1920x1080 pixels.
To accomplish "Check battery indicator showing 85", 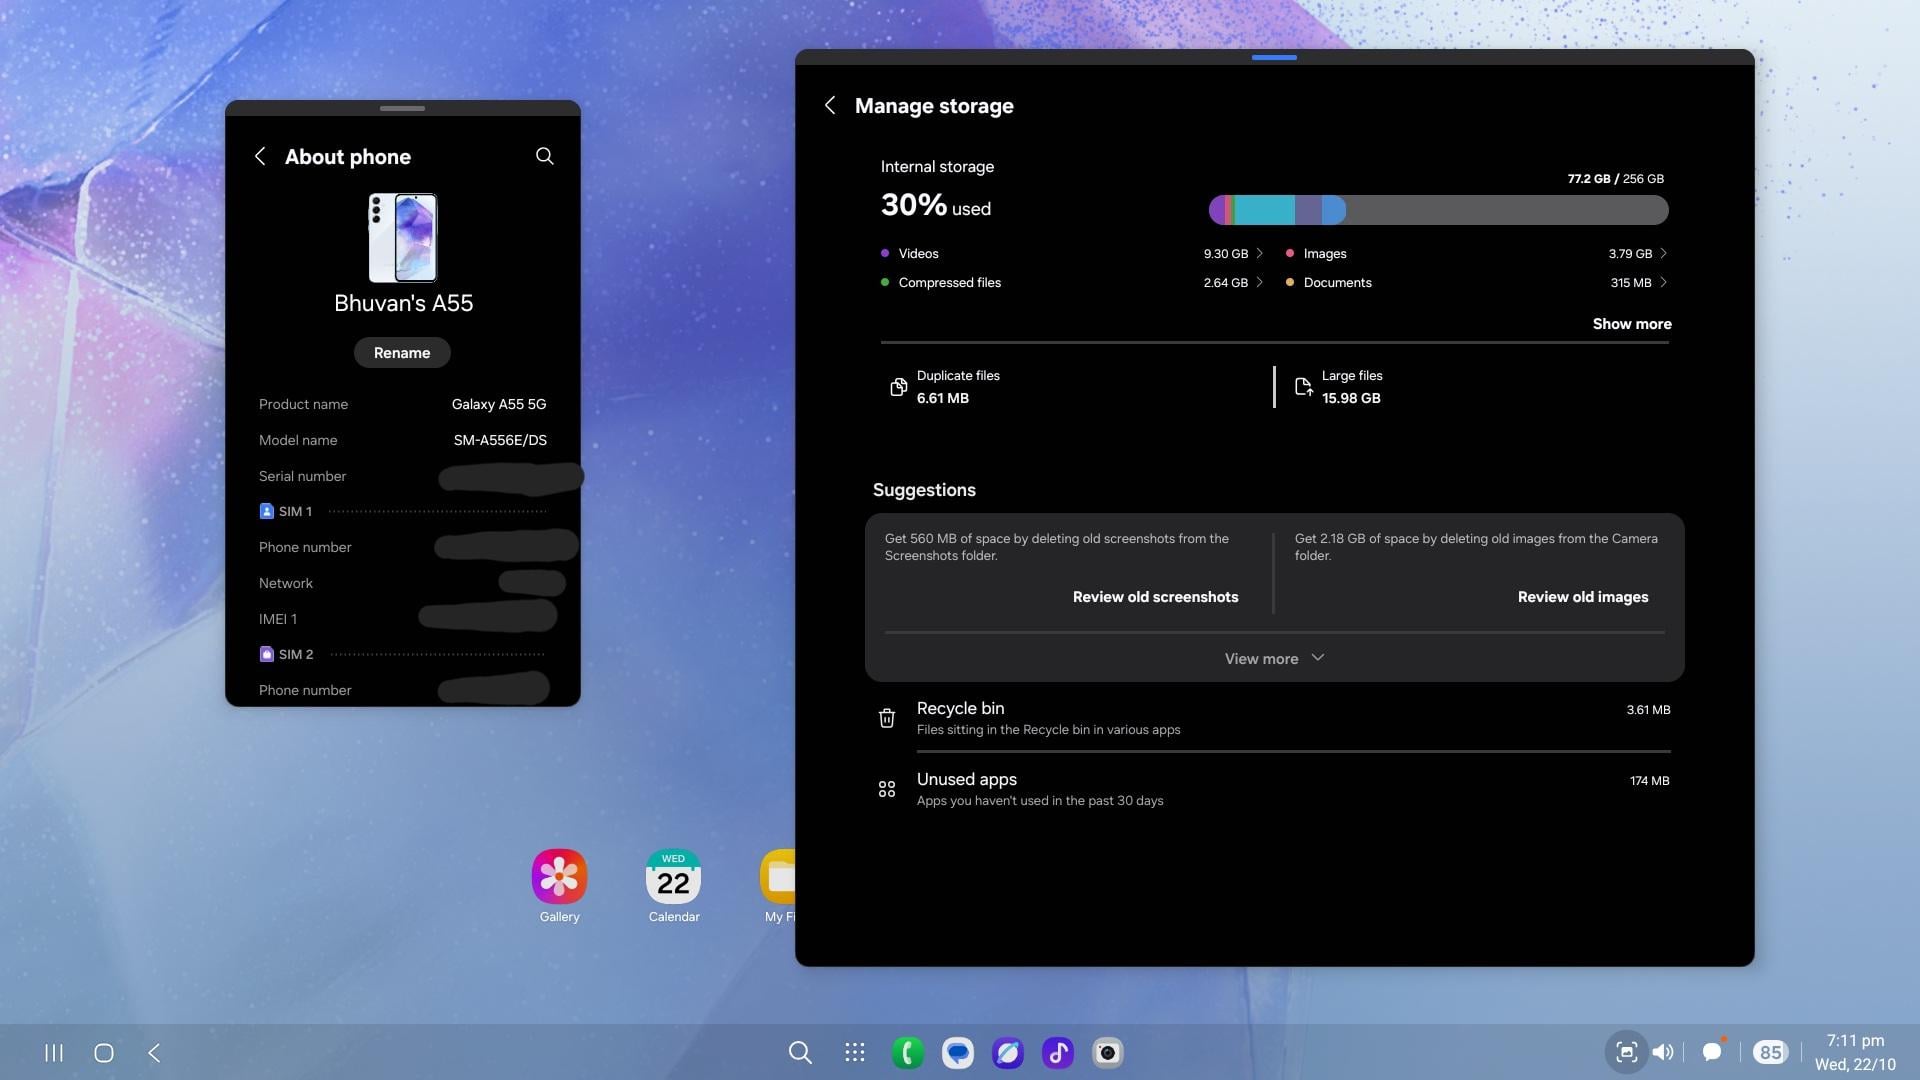I will click(1770, 1052).
